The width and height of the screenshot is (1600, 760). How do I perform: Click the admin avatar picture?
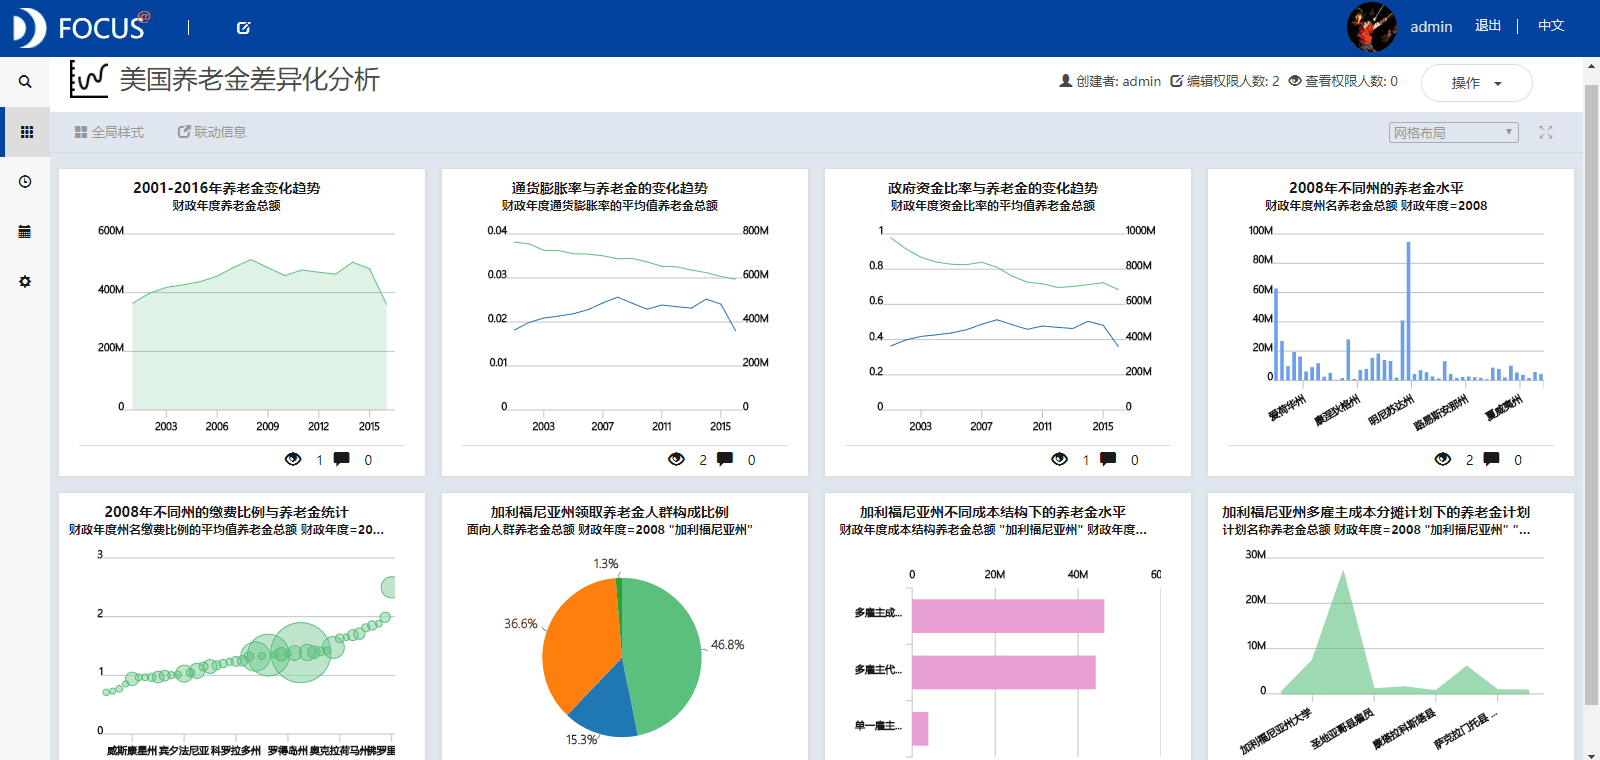tap(1372, 27)
